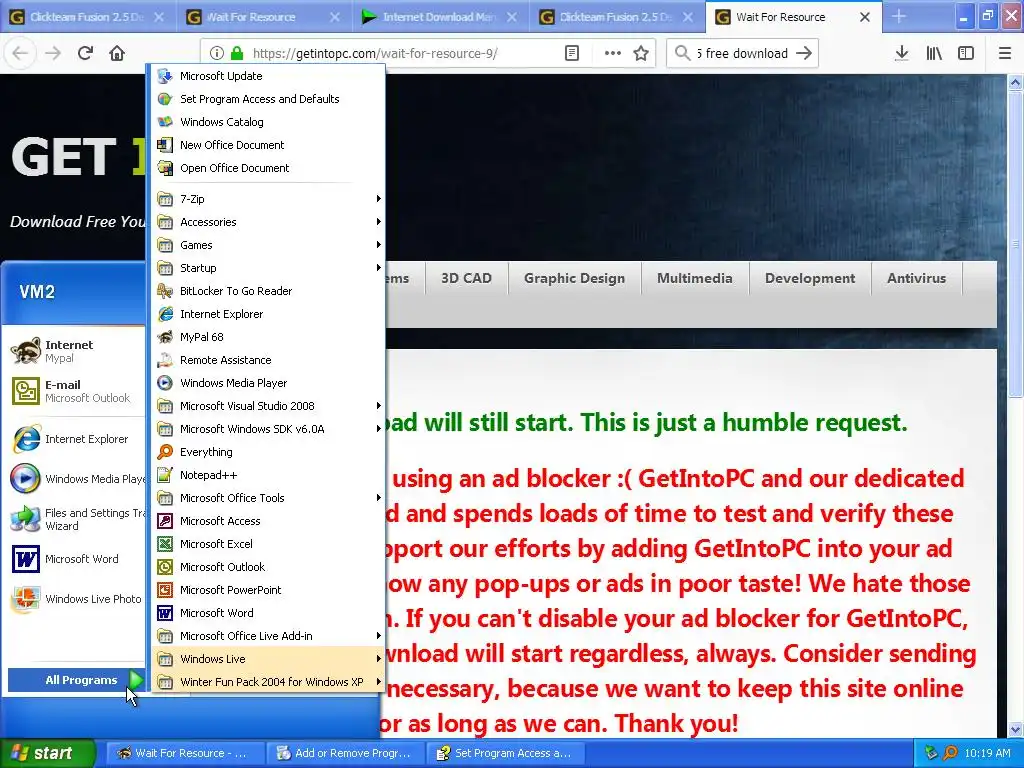Viewport: 1024px width, 768px height.
Task: Click the New Office Document icon
Action: 165,145
